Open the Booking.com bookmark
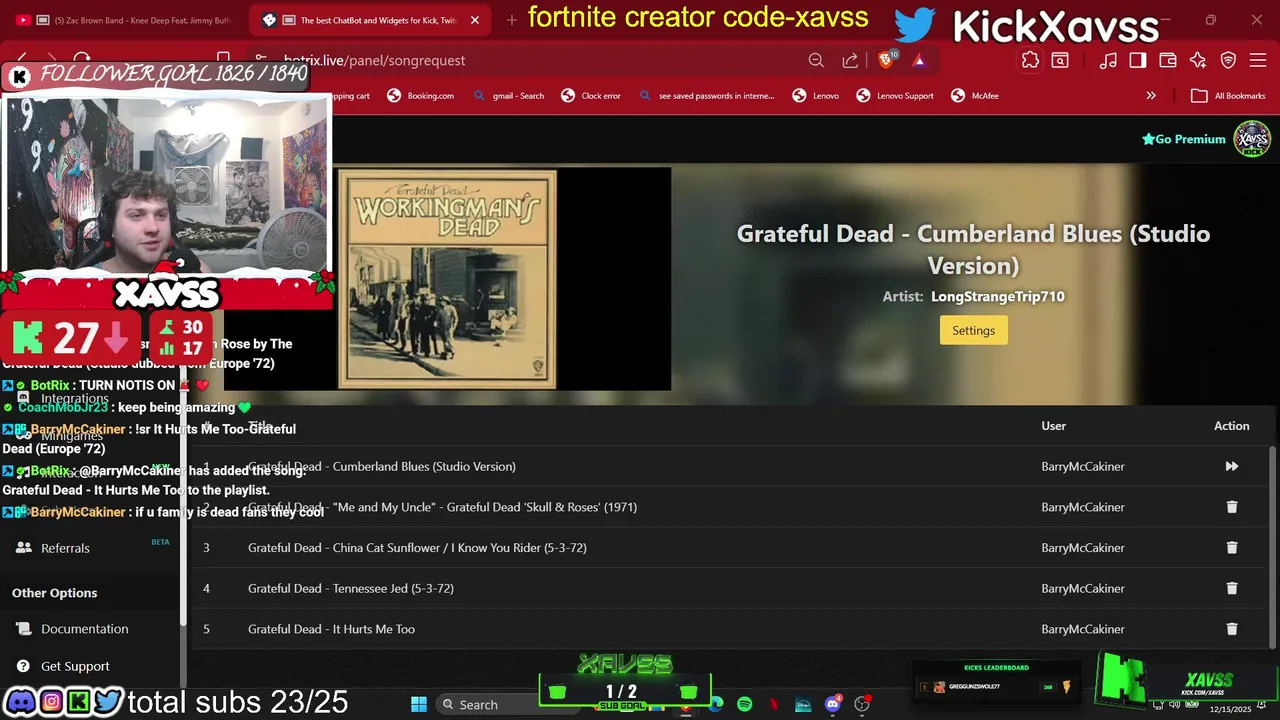 click(x=421, y=96)
